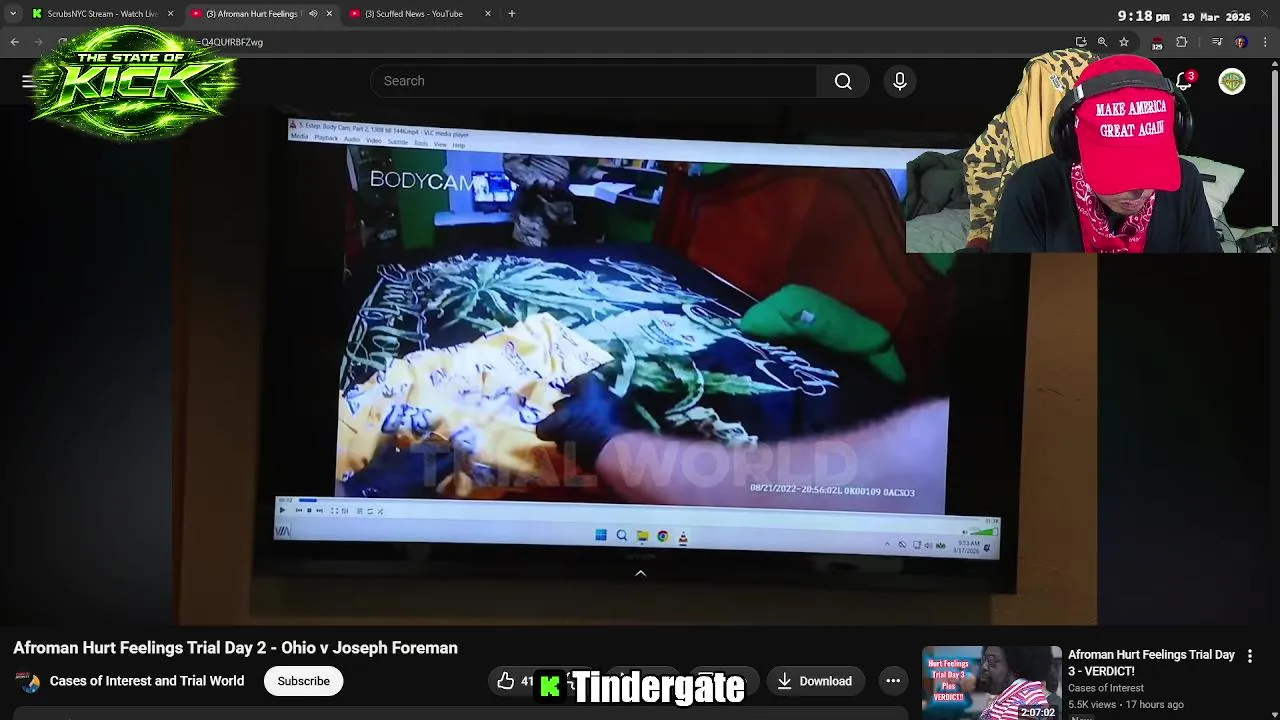
Task: Open the zoom magnifier icon in address bar
Action: [1102, 42]
